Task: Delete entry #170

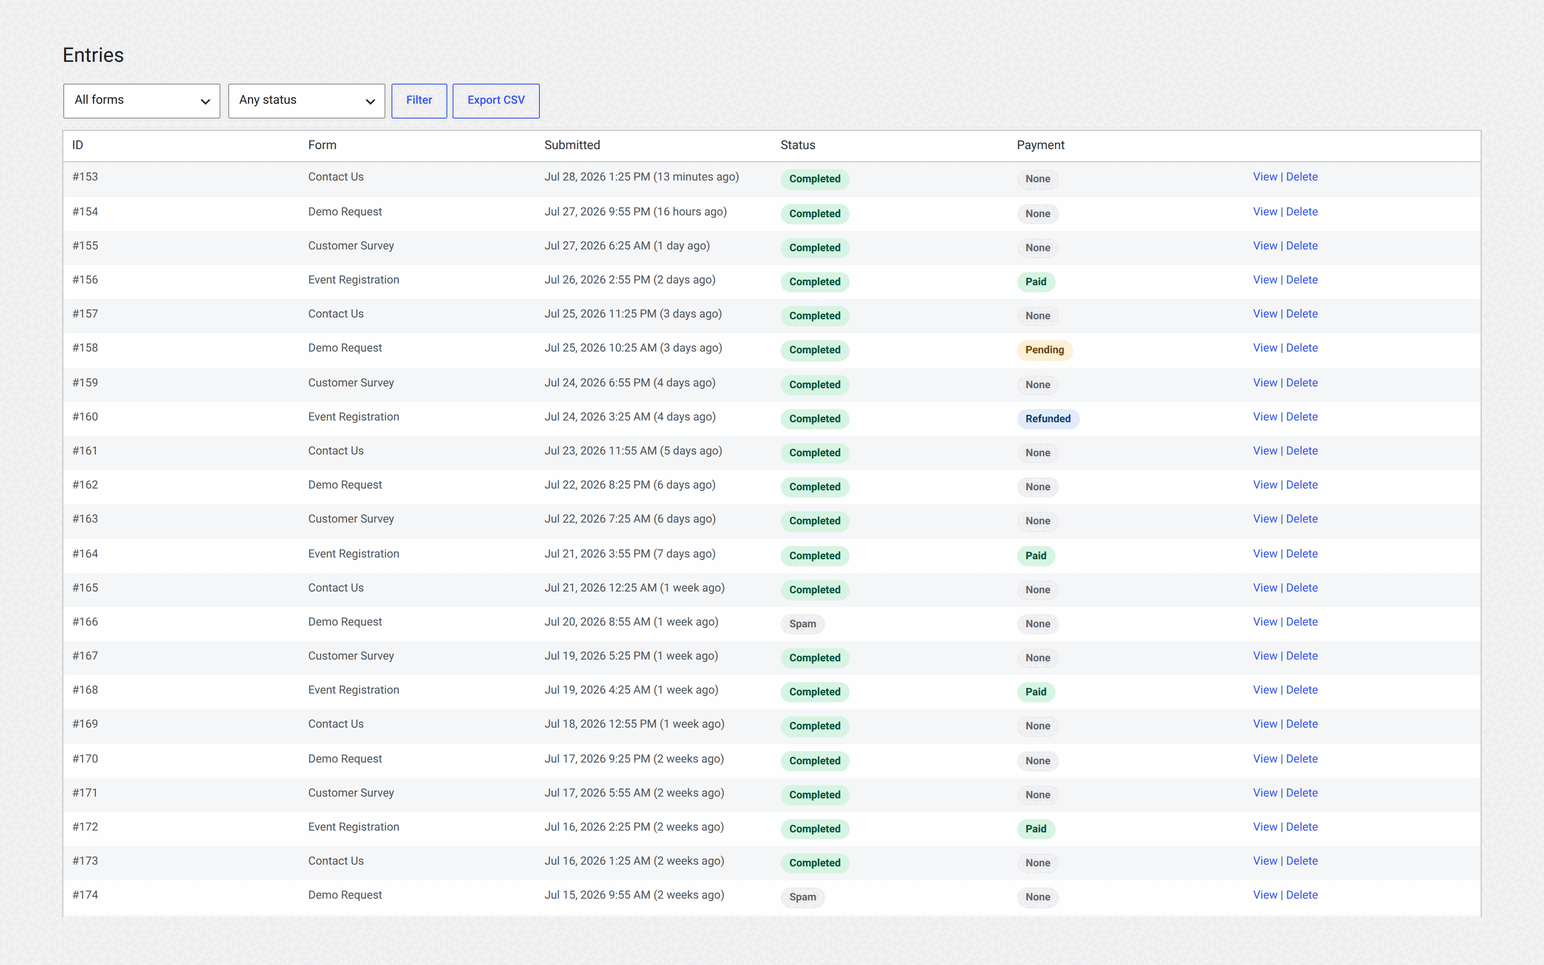Action: [x=1302, y=759]
